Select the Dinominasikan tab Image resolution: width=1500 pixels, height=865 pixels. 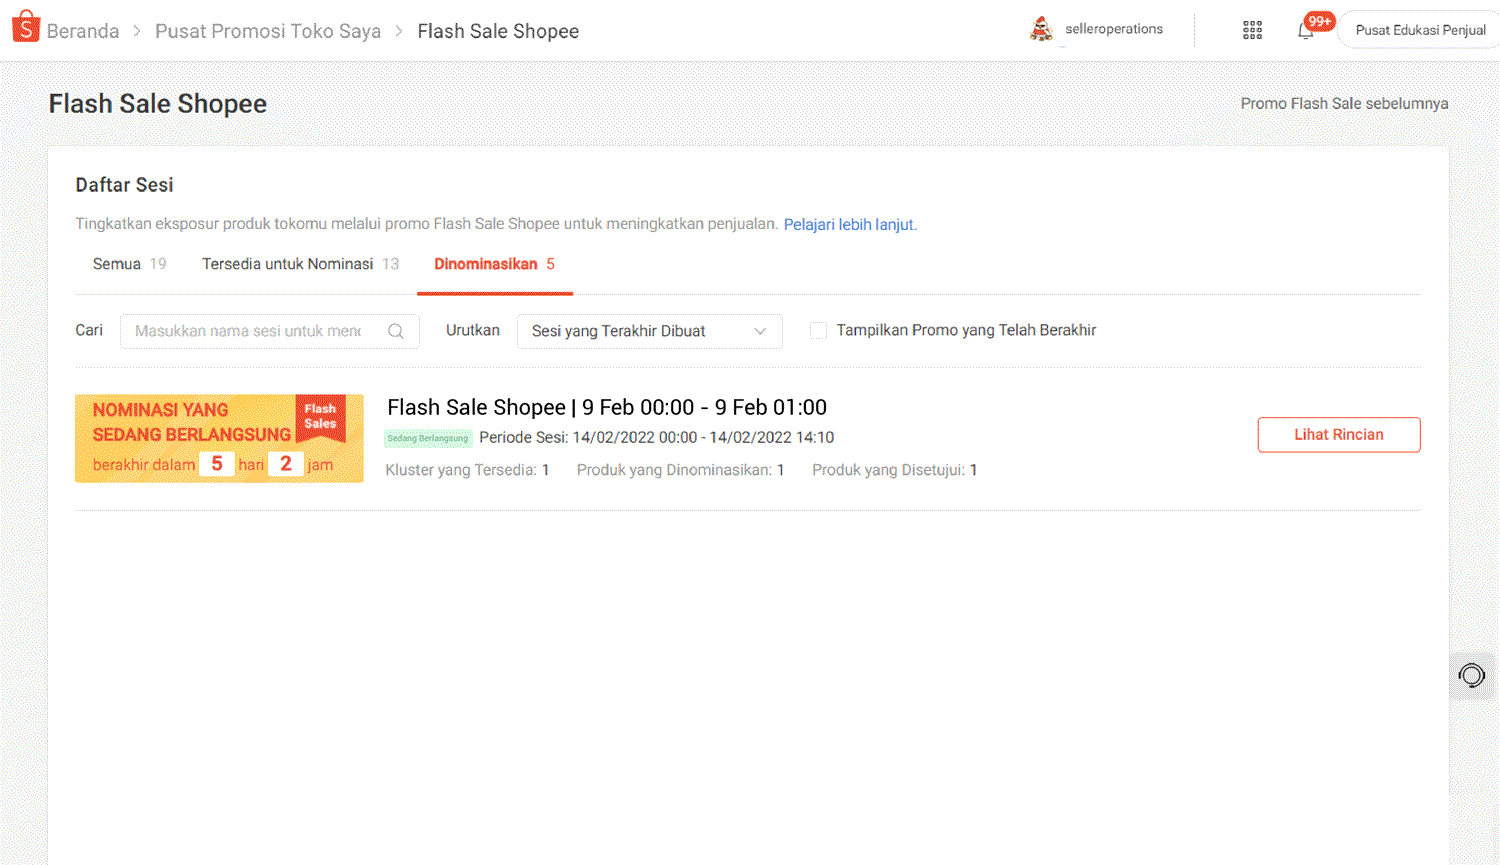(484, 263)
